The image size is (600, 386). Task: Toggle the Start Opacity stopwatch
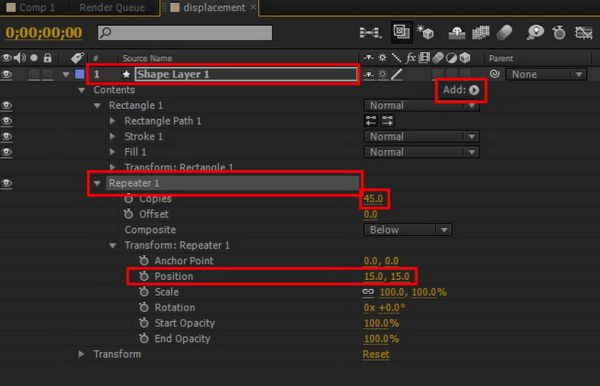(144, 322)
